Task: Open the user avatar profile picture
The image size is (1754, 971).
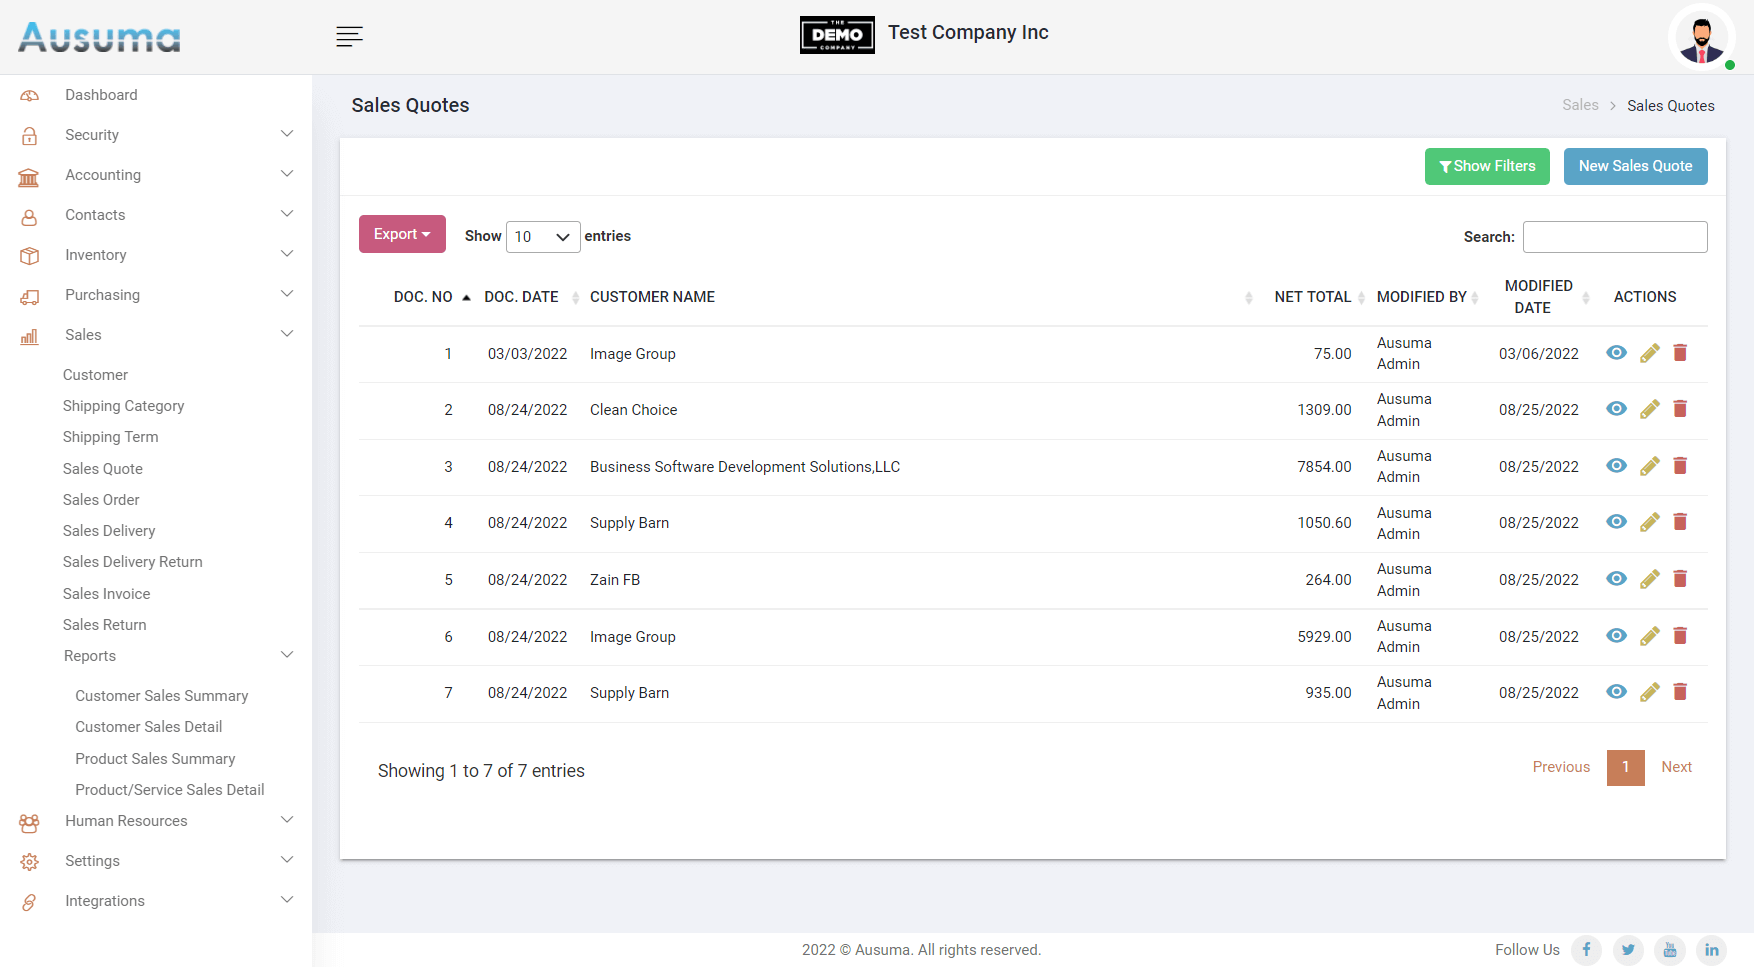Action: click(1701, 39)
